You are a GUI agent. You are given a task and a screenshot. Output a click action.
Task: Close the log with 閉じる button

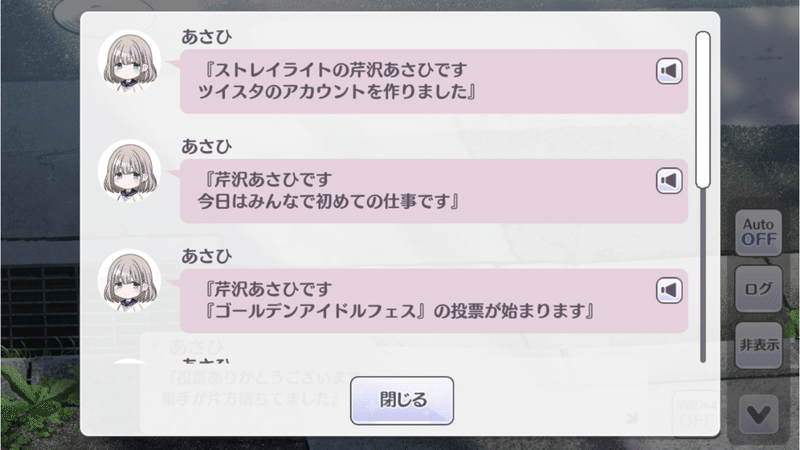click(402, 401)
